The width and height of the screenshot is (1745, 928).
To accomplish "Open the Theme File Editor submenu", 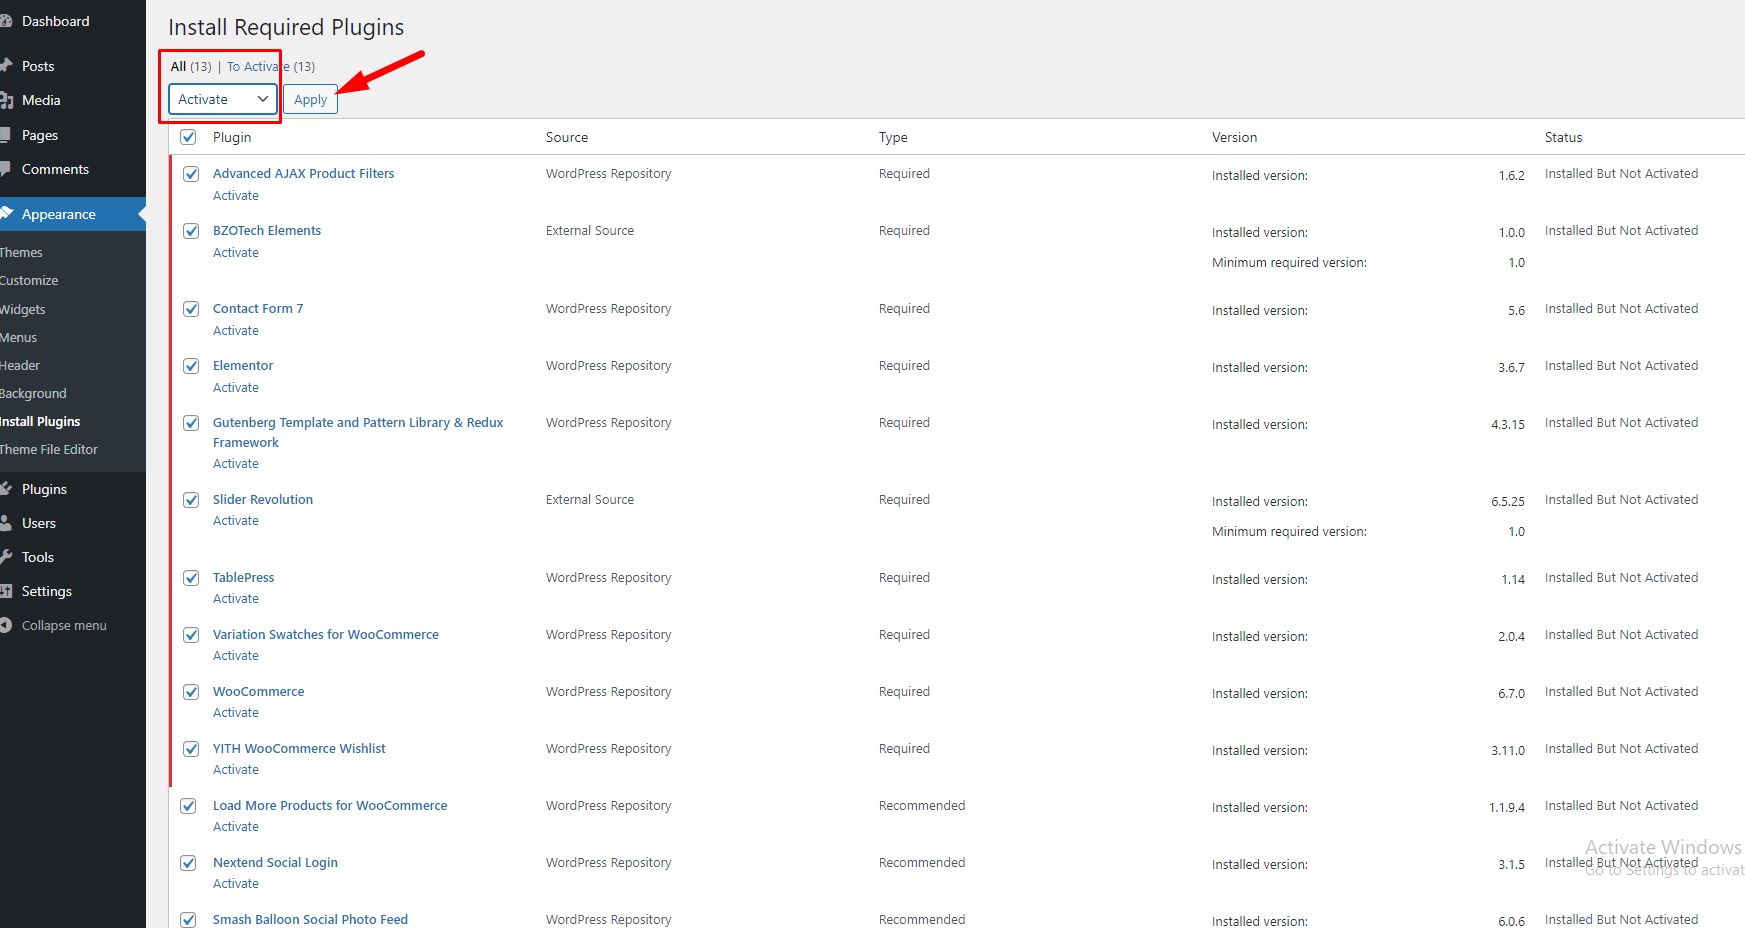I will [x=49, y=450].
